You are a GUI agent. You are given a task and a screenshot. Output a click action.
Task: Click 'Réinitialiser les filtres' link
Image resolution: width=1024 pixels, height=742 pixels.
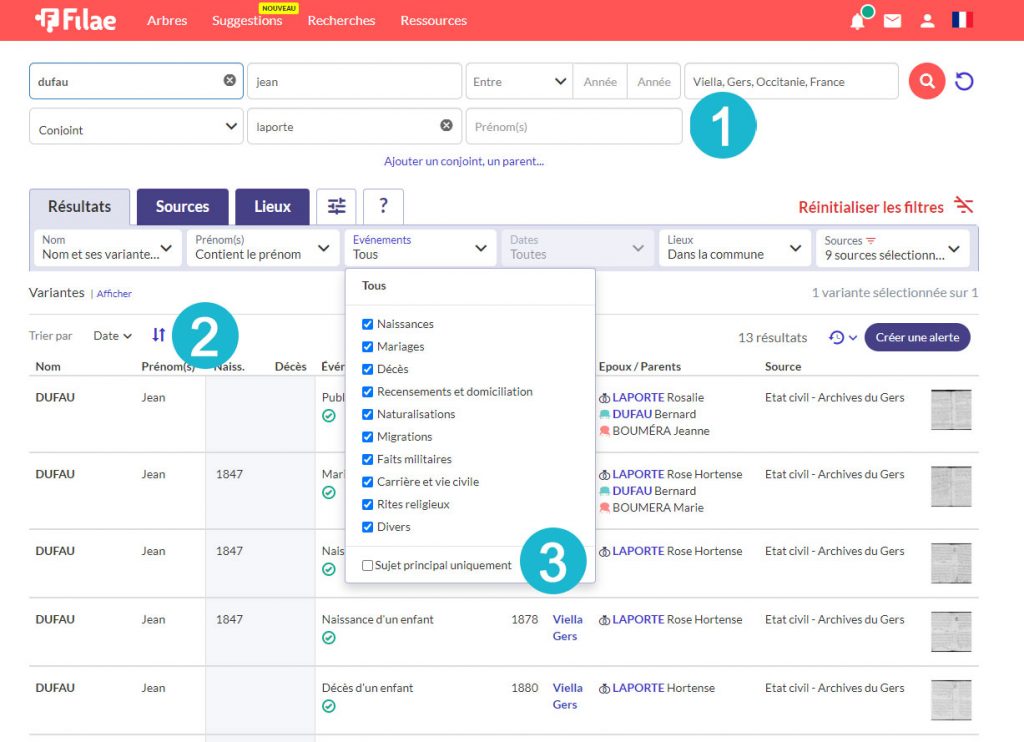click(871, 207)
